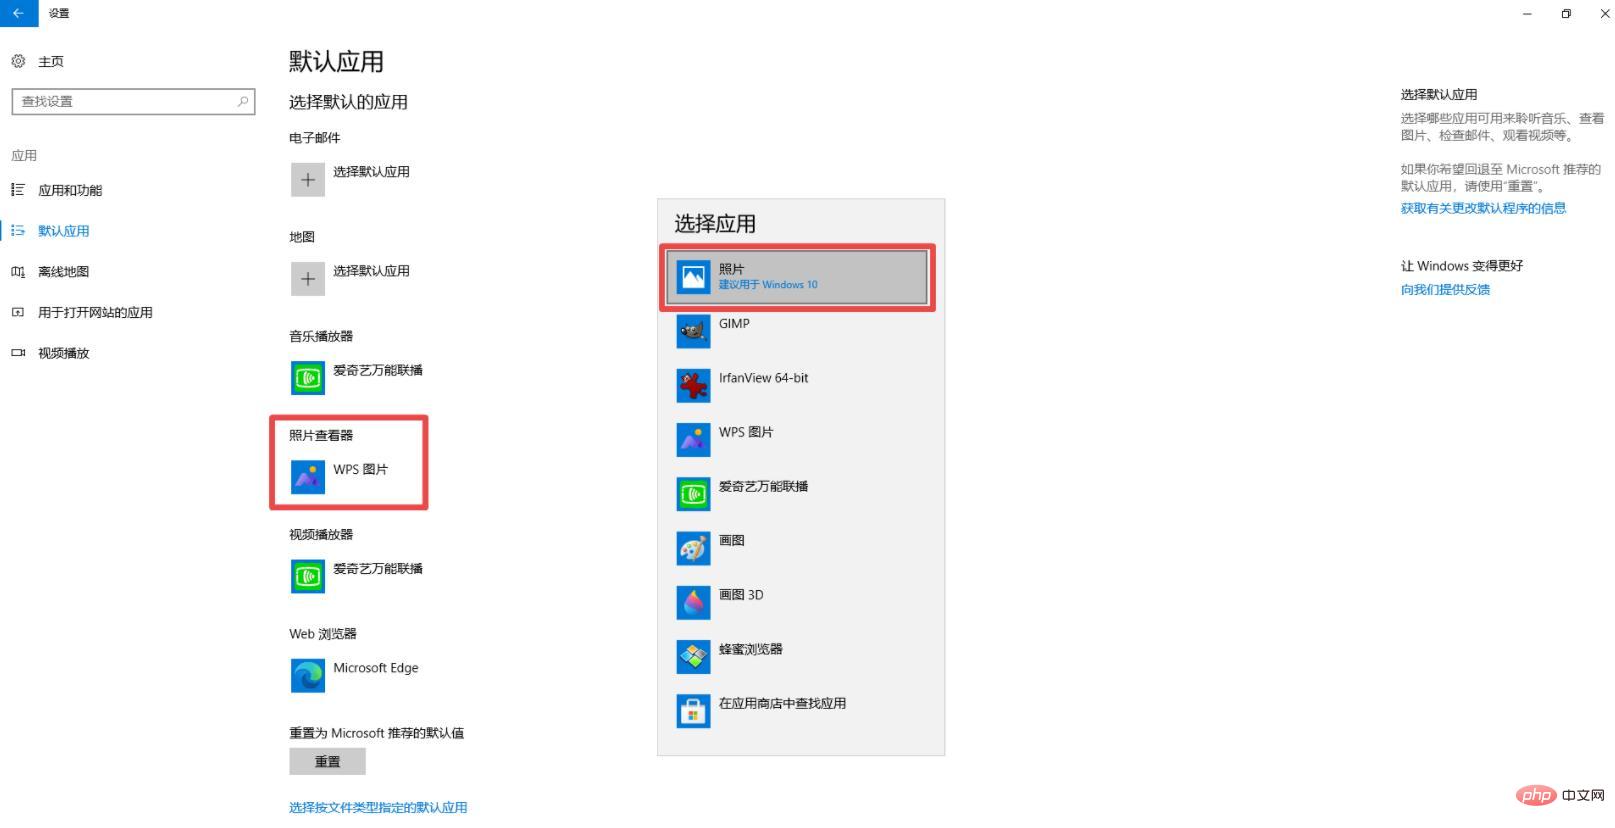Select the IrfanView 64-bit icon
Viewport: 1615px width, 828px height.
coord(694,385)
